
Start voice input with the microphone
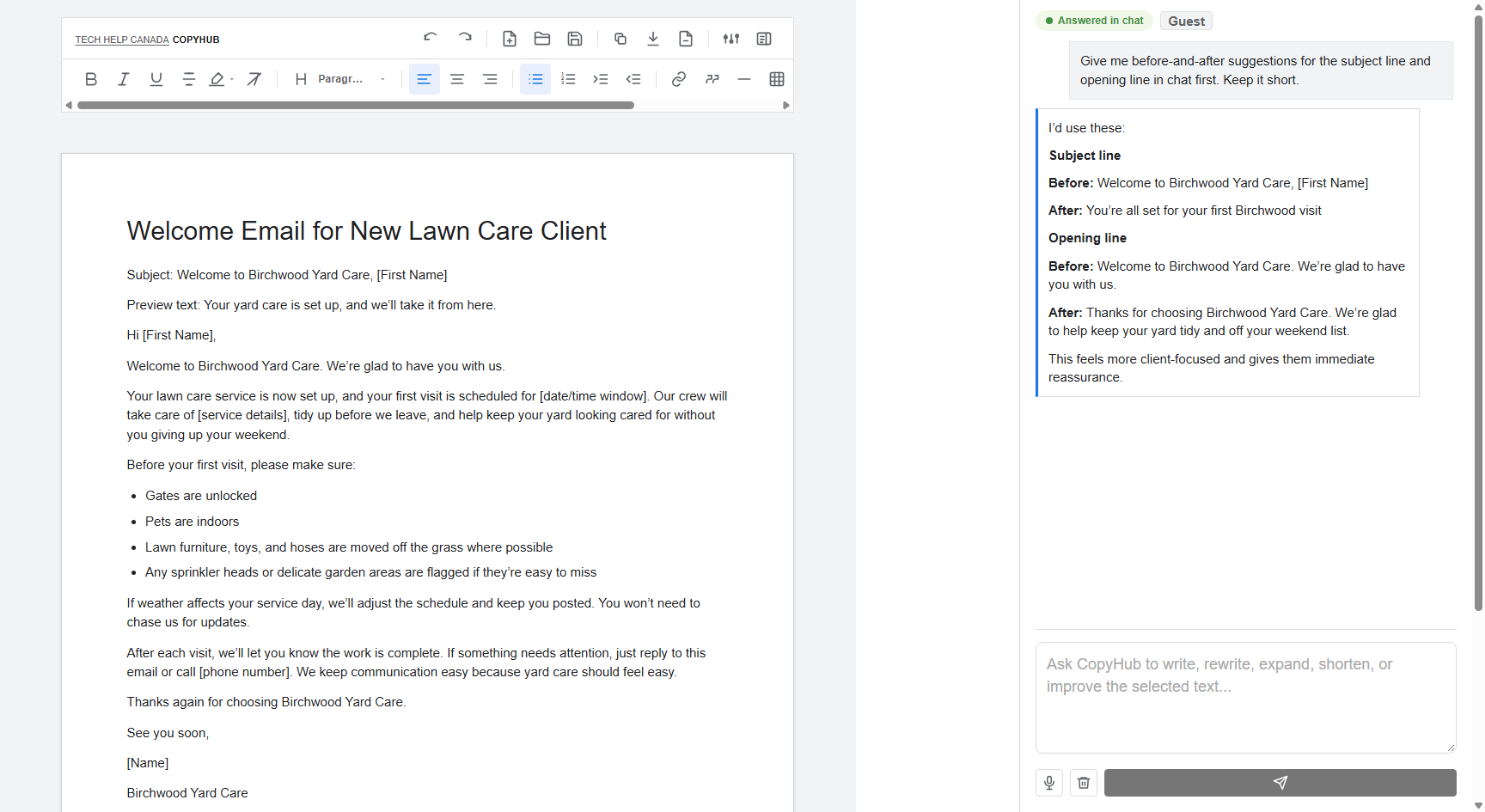(x=1050, y=783)
